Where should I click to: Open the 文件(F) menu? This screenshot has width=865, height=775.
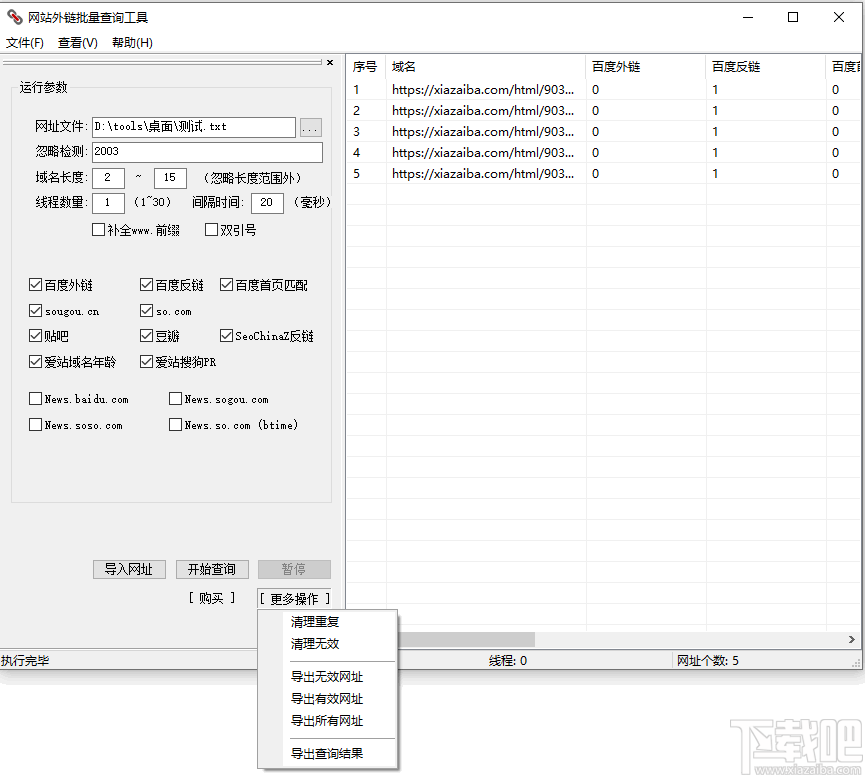coord(25,43)
